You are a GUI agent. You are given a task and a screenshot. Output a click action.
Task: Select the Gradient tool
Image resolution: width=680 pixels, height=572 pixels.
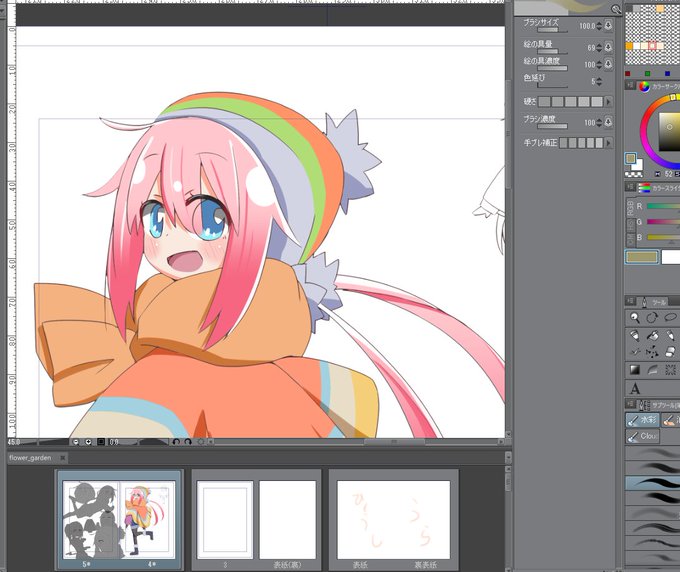pyautogui.click(x=635, y=369)
